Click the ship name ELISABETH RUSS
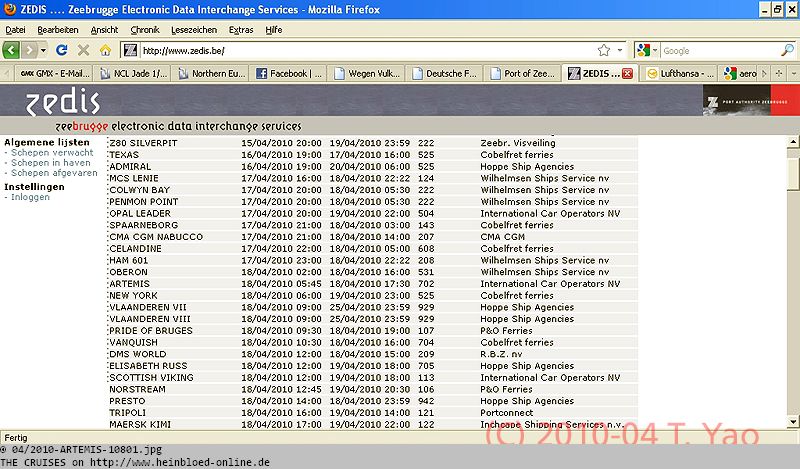The height and width of the screenshot is (469, 800). [x=148, y=366]
